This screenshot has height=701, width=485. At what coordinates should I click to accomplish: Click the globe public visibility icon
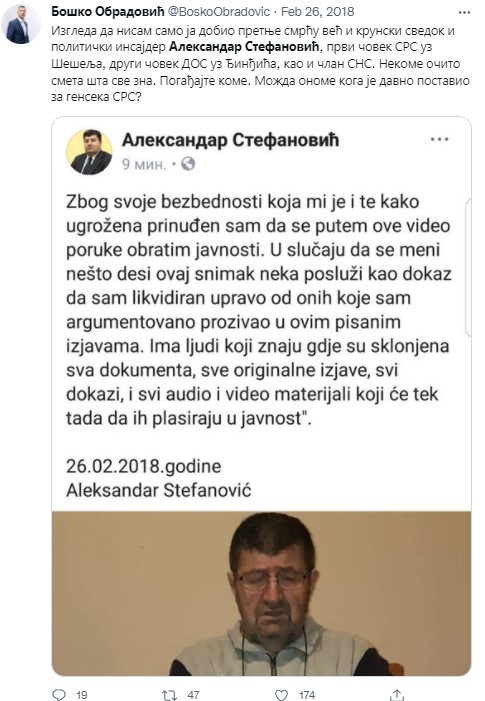coord(188,164)
